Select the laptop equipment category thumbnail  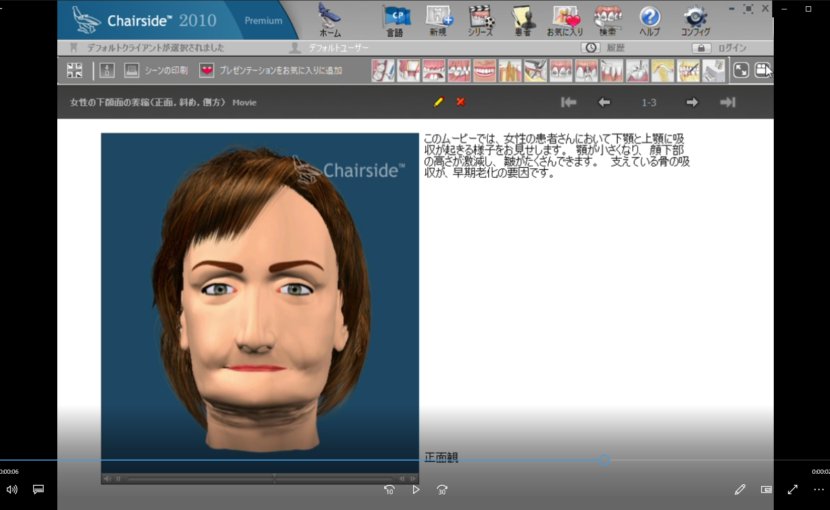(714, 70)
